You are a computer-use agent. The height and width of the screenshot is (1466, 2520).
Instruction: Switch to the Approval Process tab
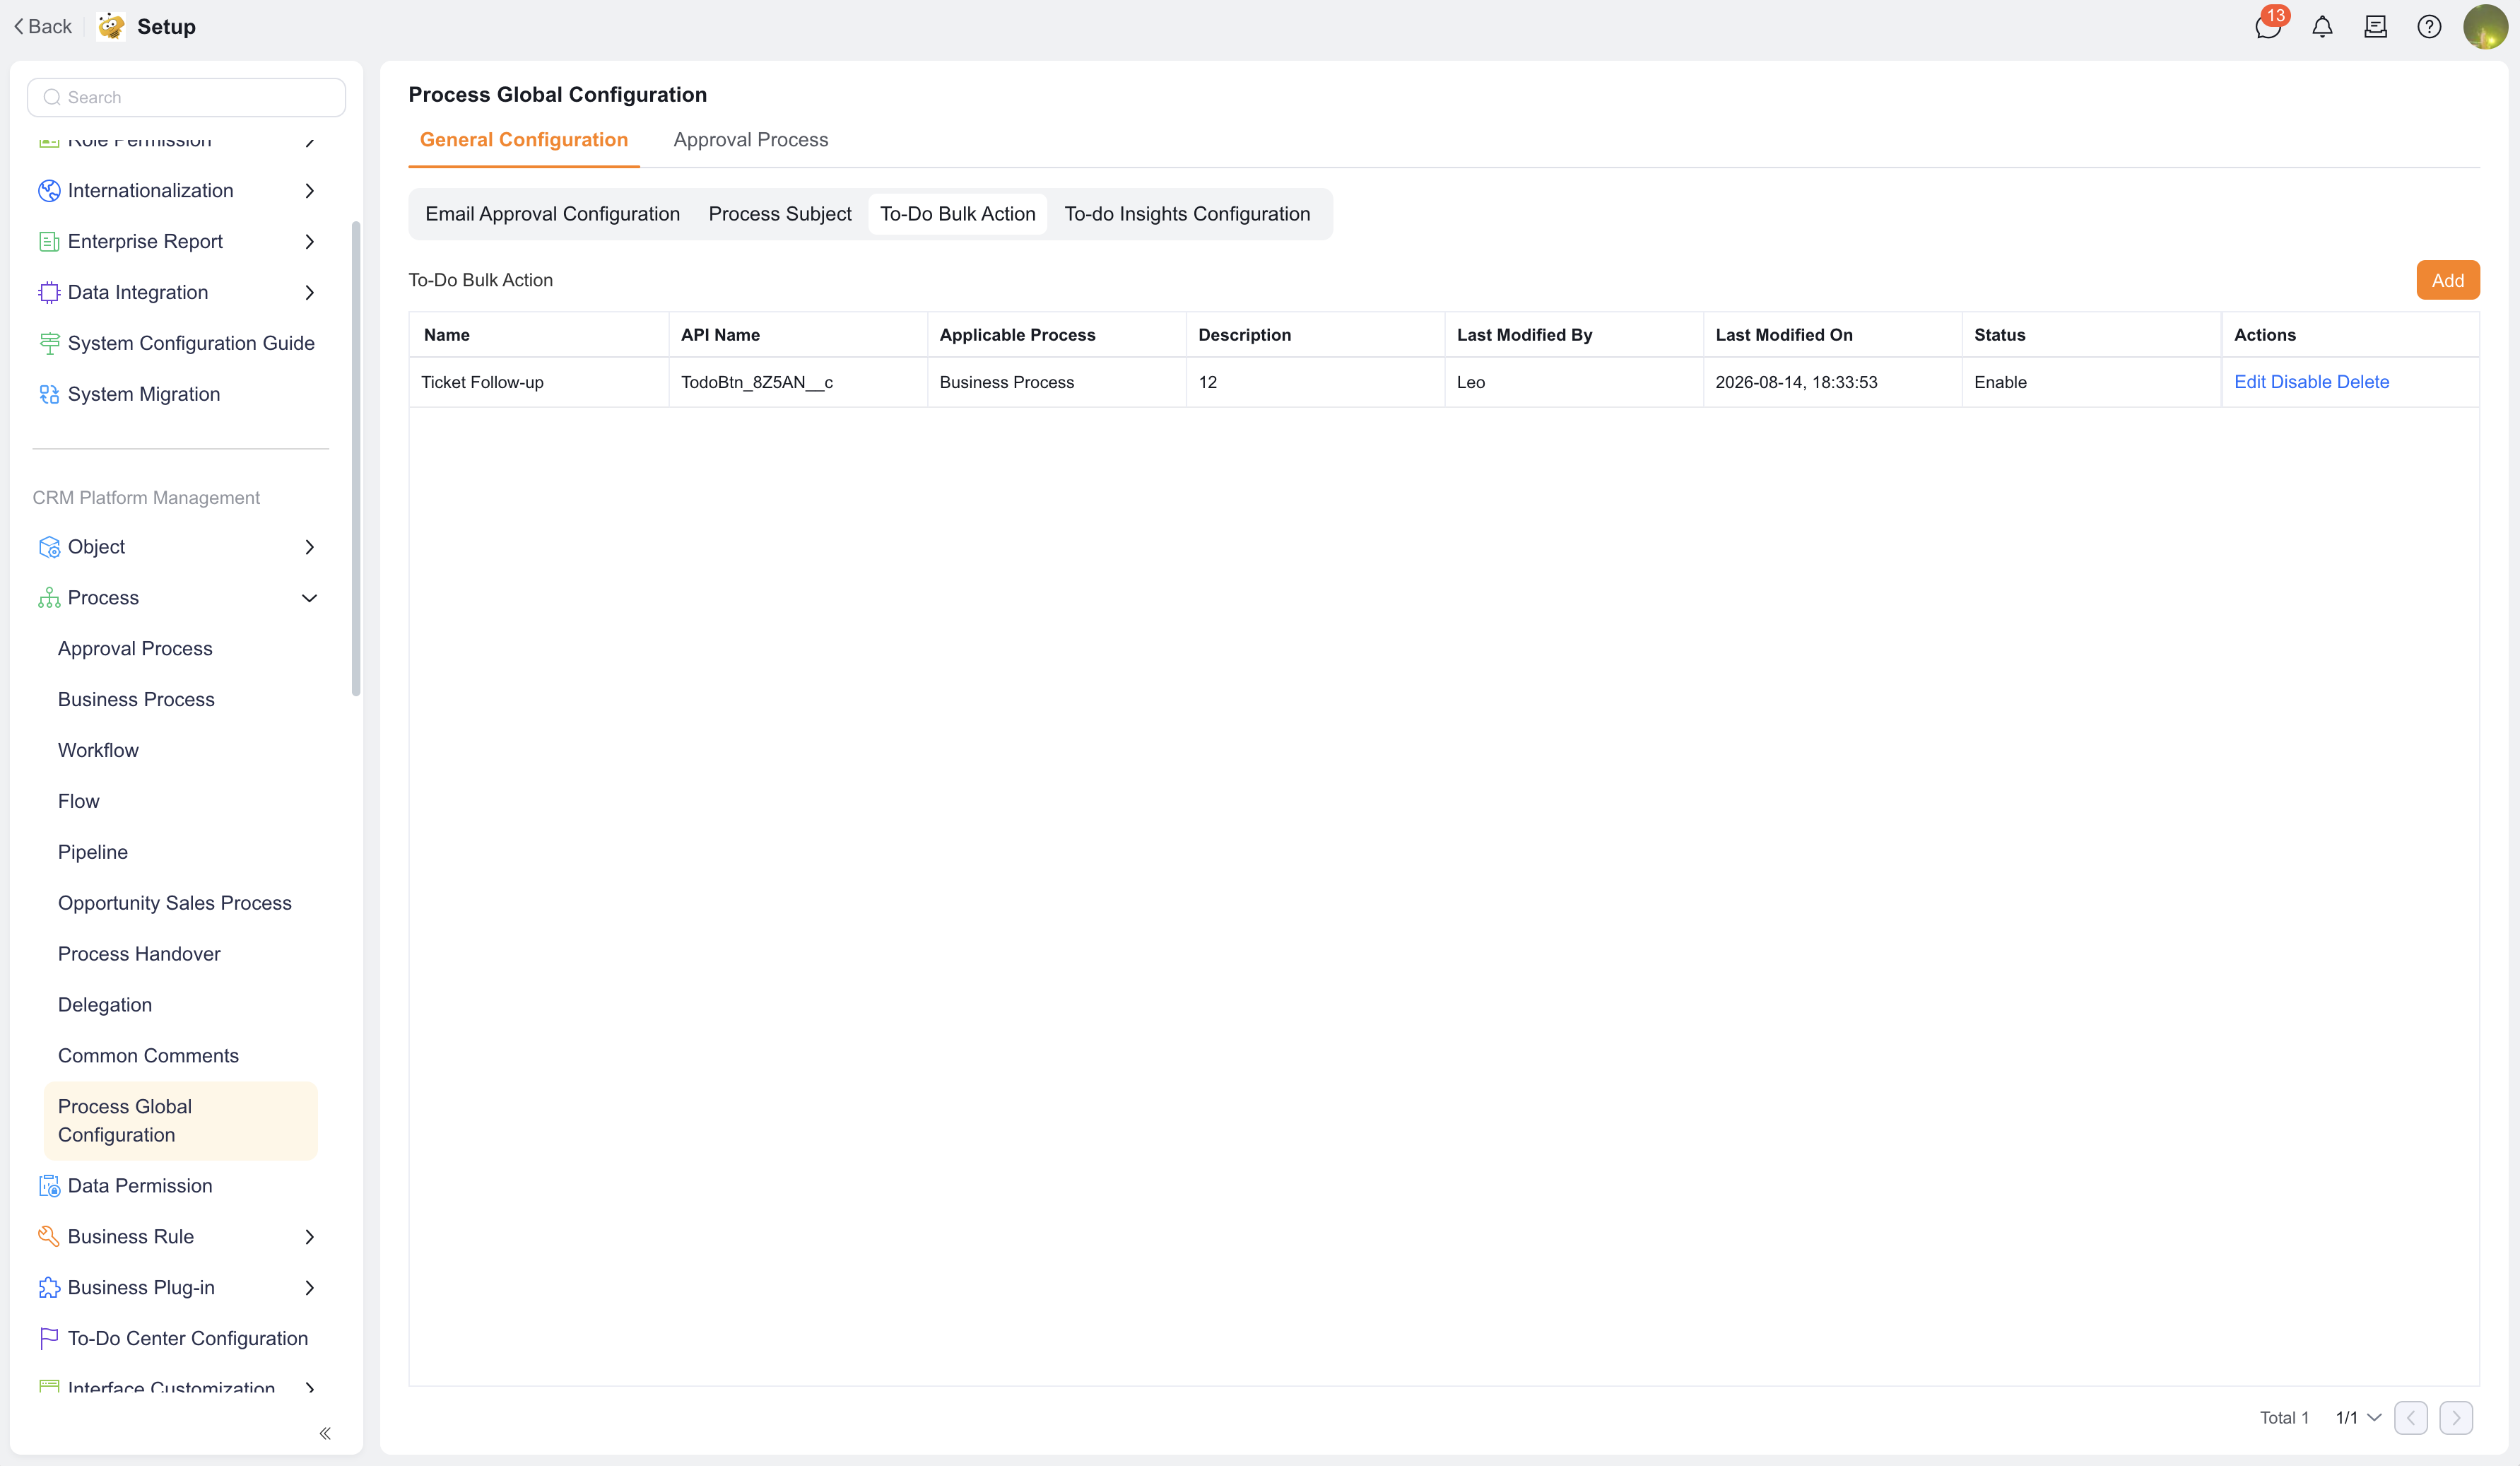click(x=750, y=140)
